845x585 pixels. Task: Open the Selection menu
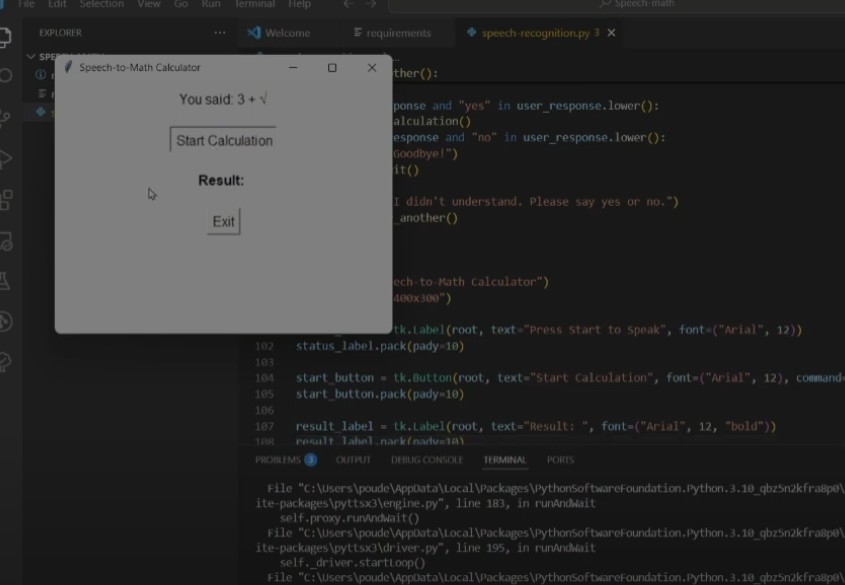[x=102, y=4]
